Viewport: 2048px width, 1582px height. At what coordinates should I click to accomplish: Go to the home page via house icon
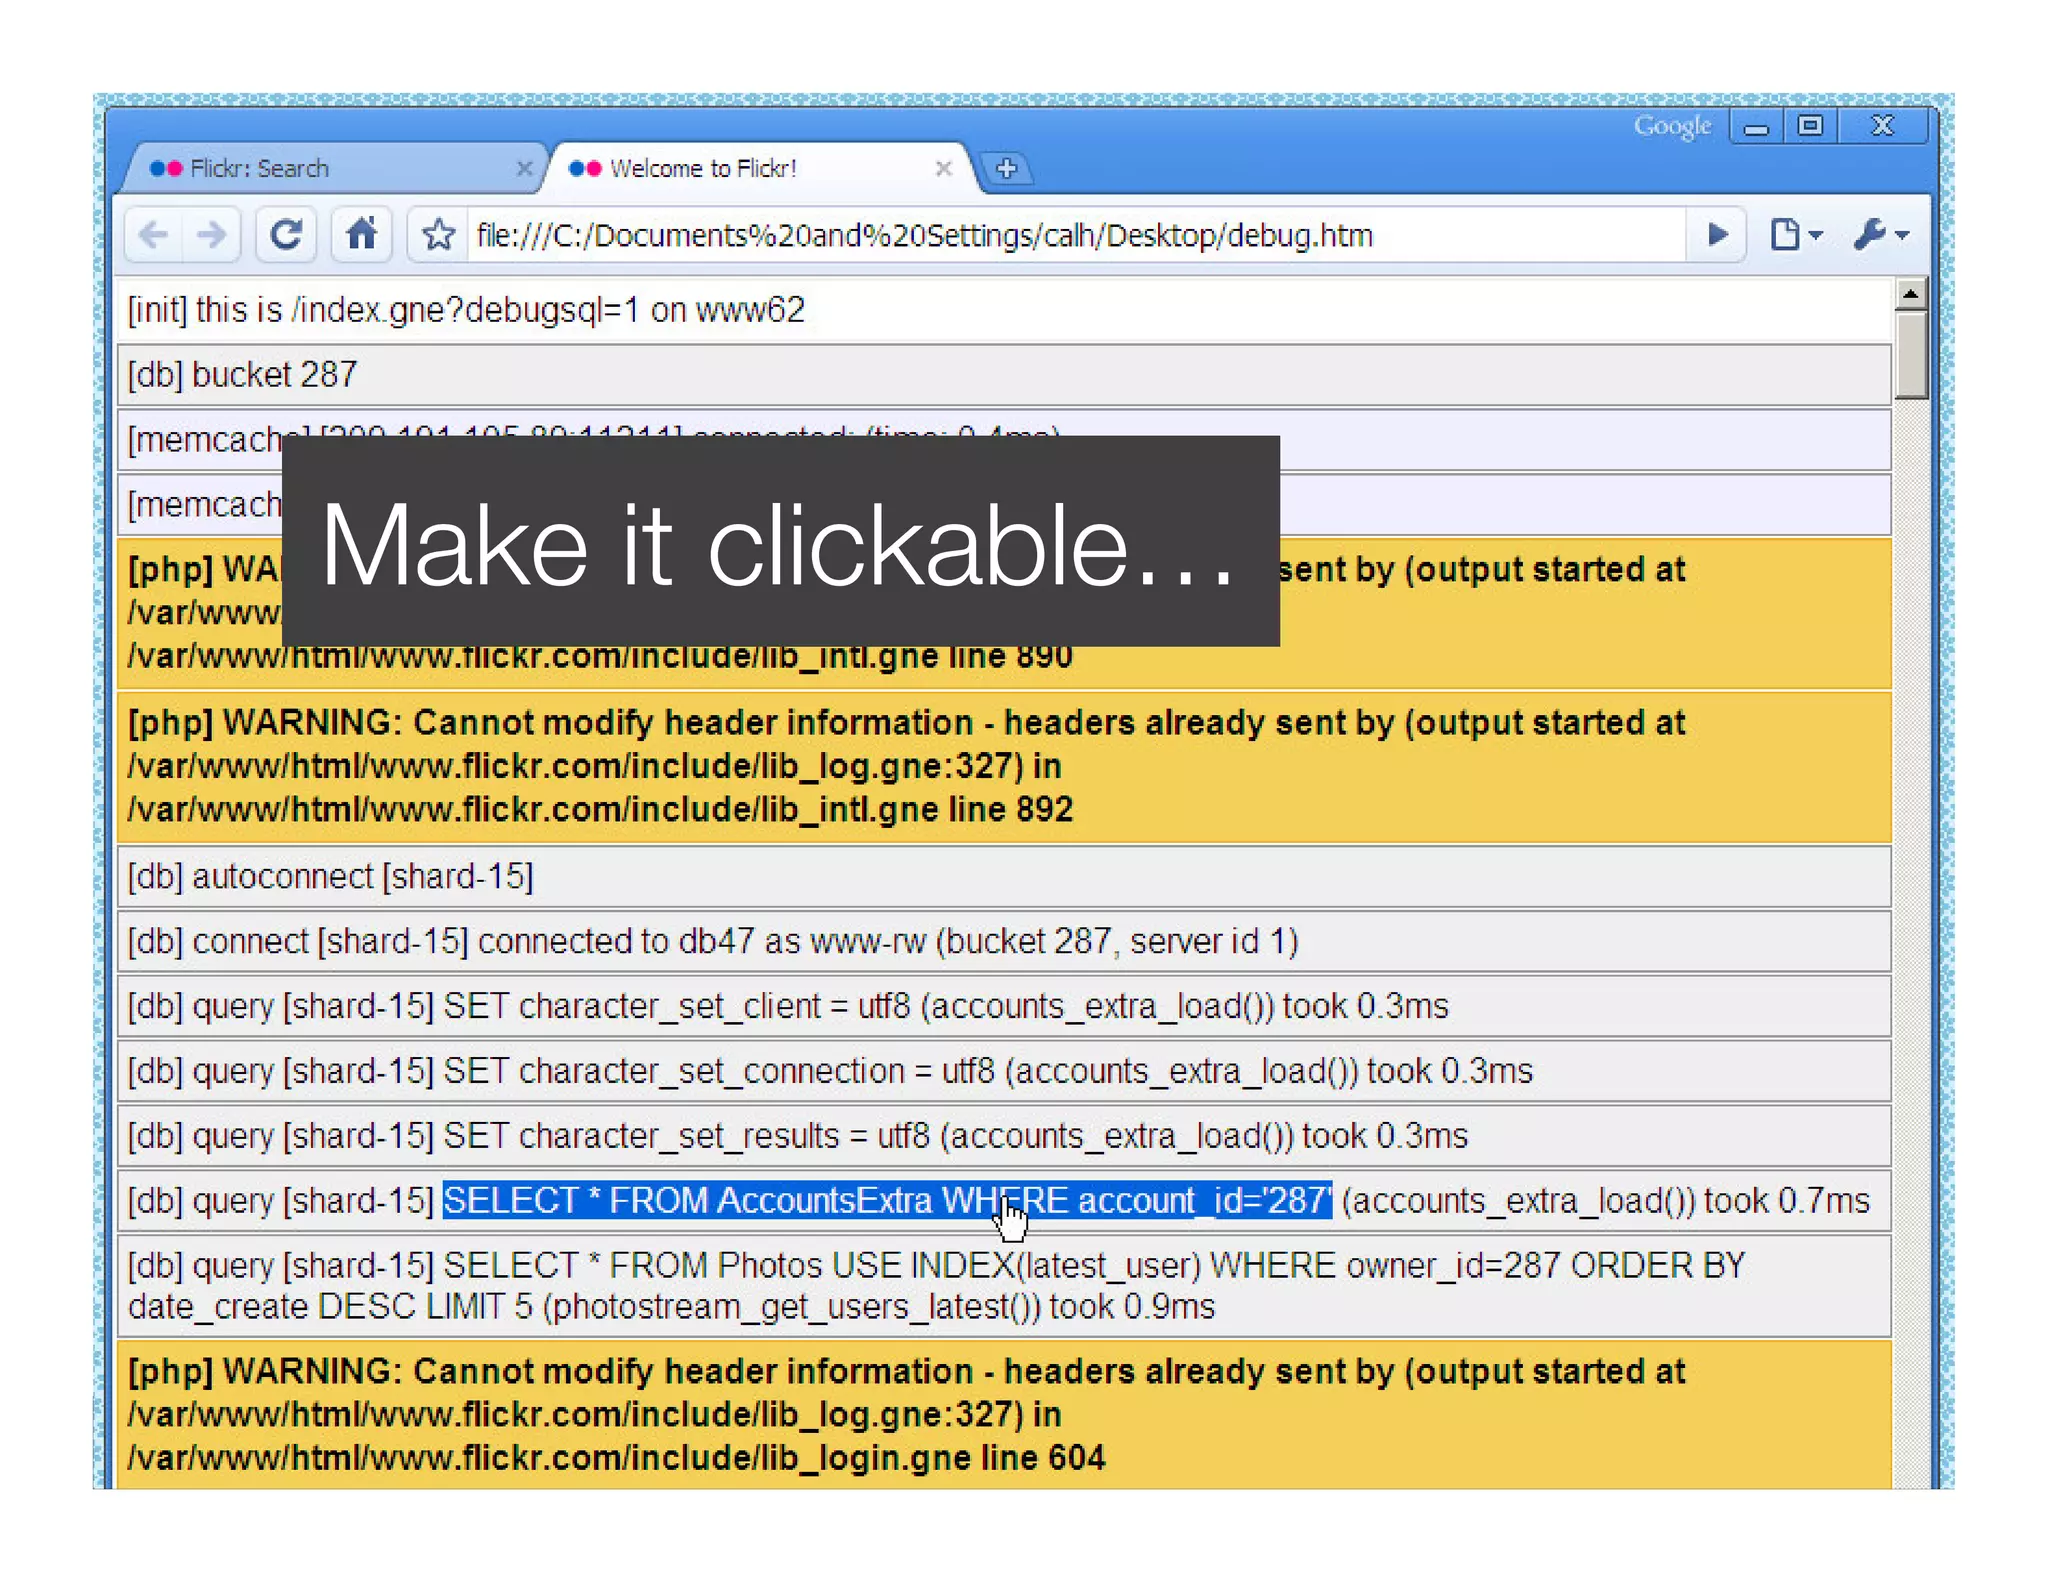pos(361,236)
